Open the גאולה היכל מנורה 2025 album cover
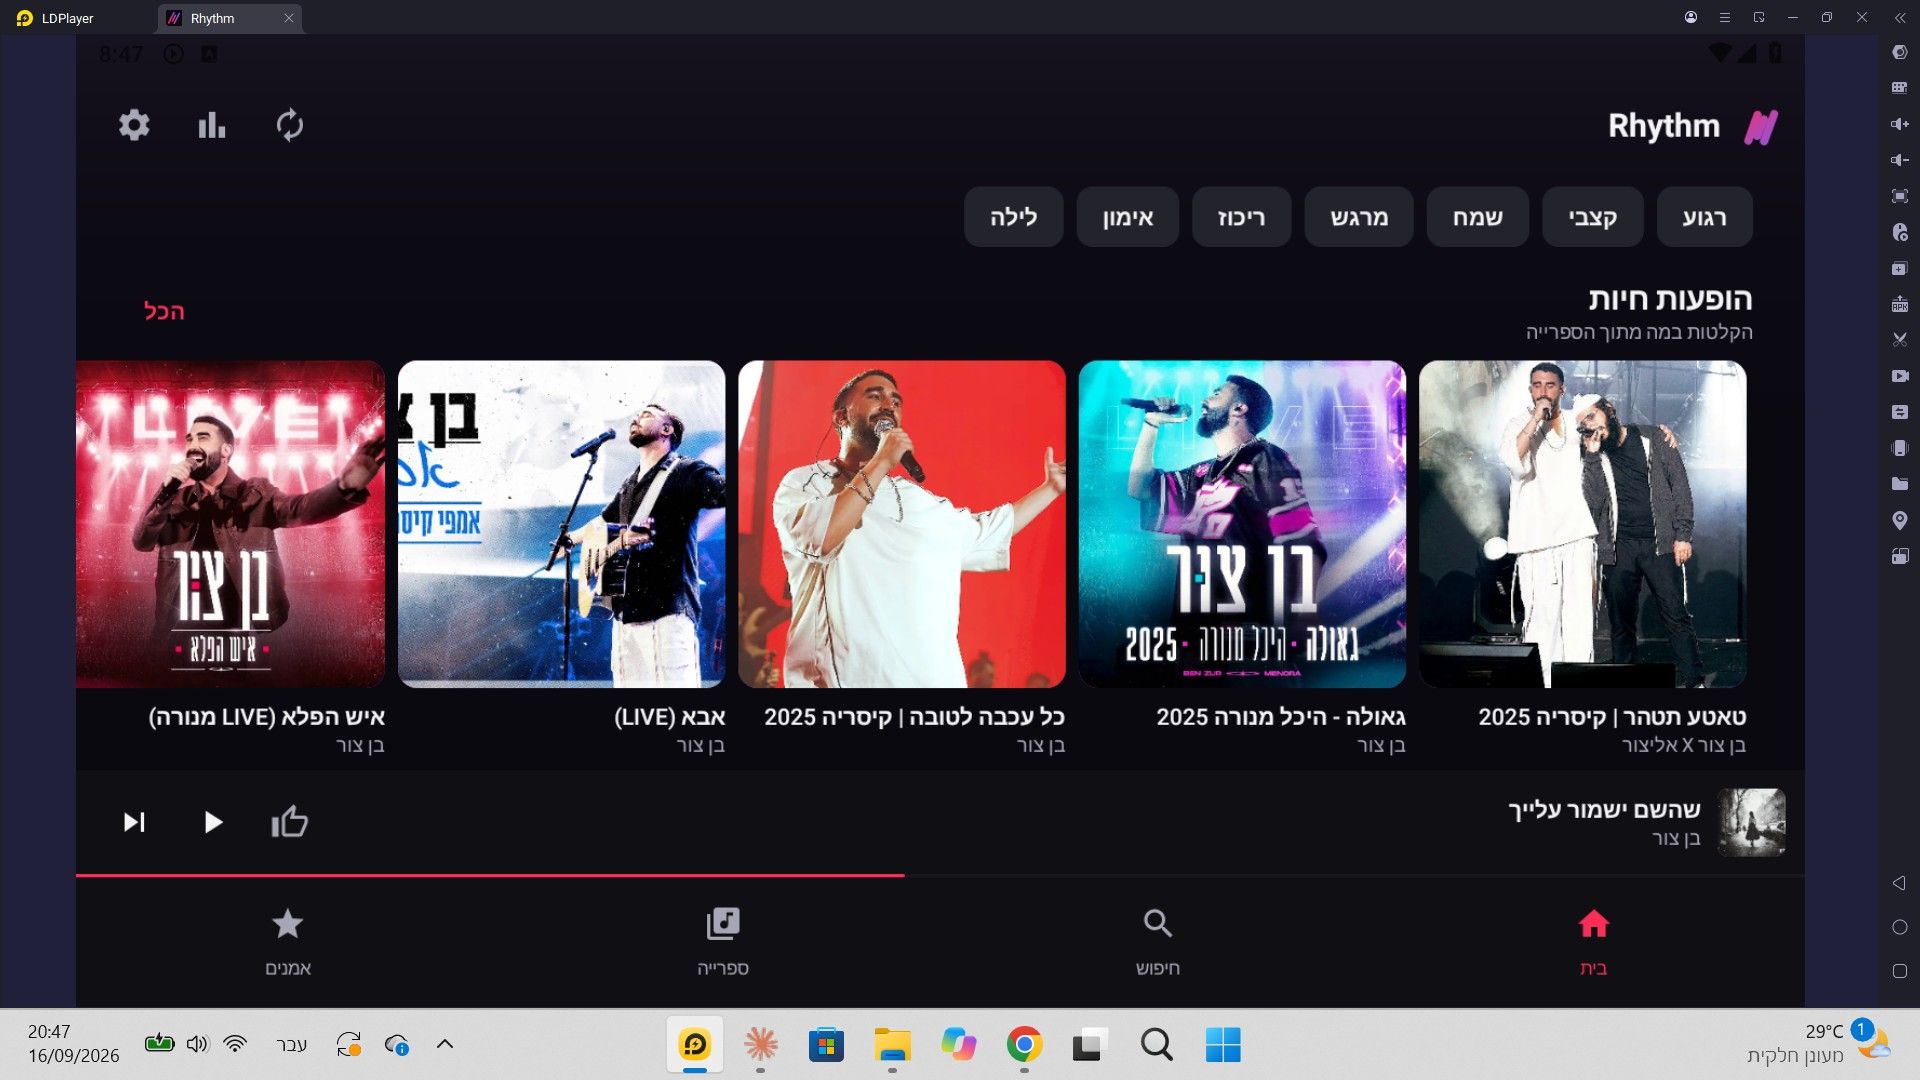The width and height of the screenshot is (1920, 1080). click(1242, 524)
